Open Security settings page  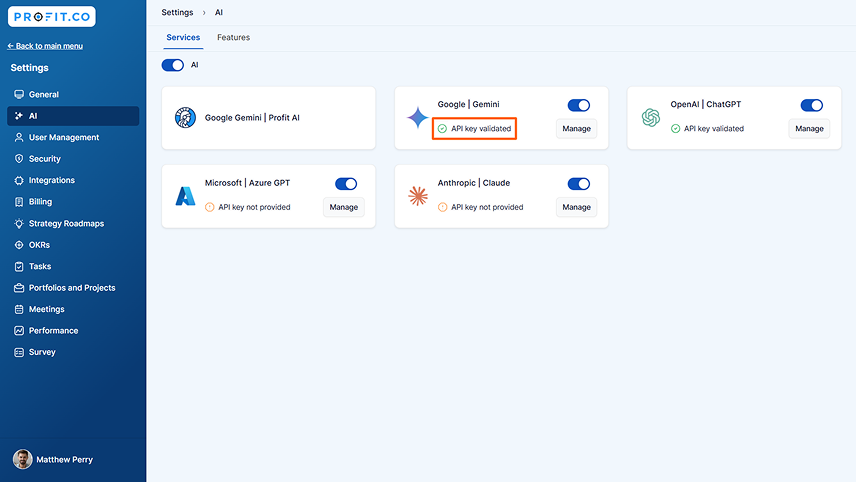[73, 159]
